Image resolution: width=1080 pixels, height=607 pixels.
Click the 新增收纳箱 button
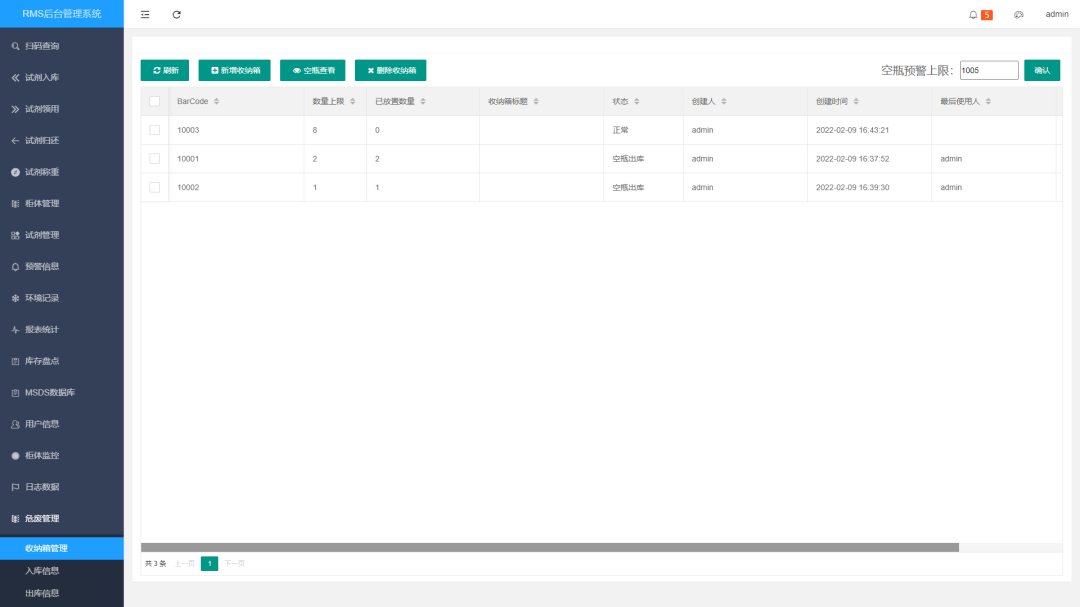234,70
